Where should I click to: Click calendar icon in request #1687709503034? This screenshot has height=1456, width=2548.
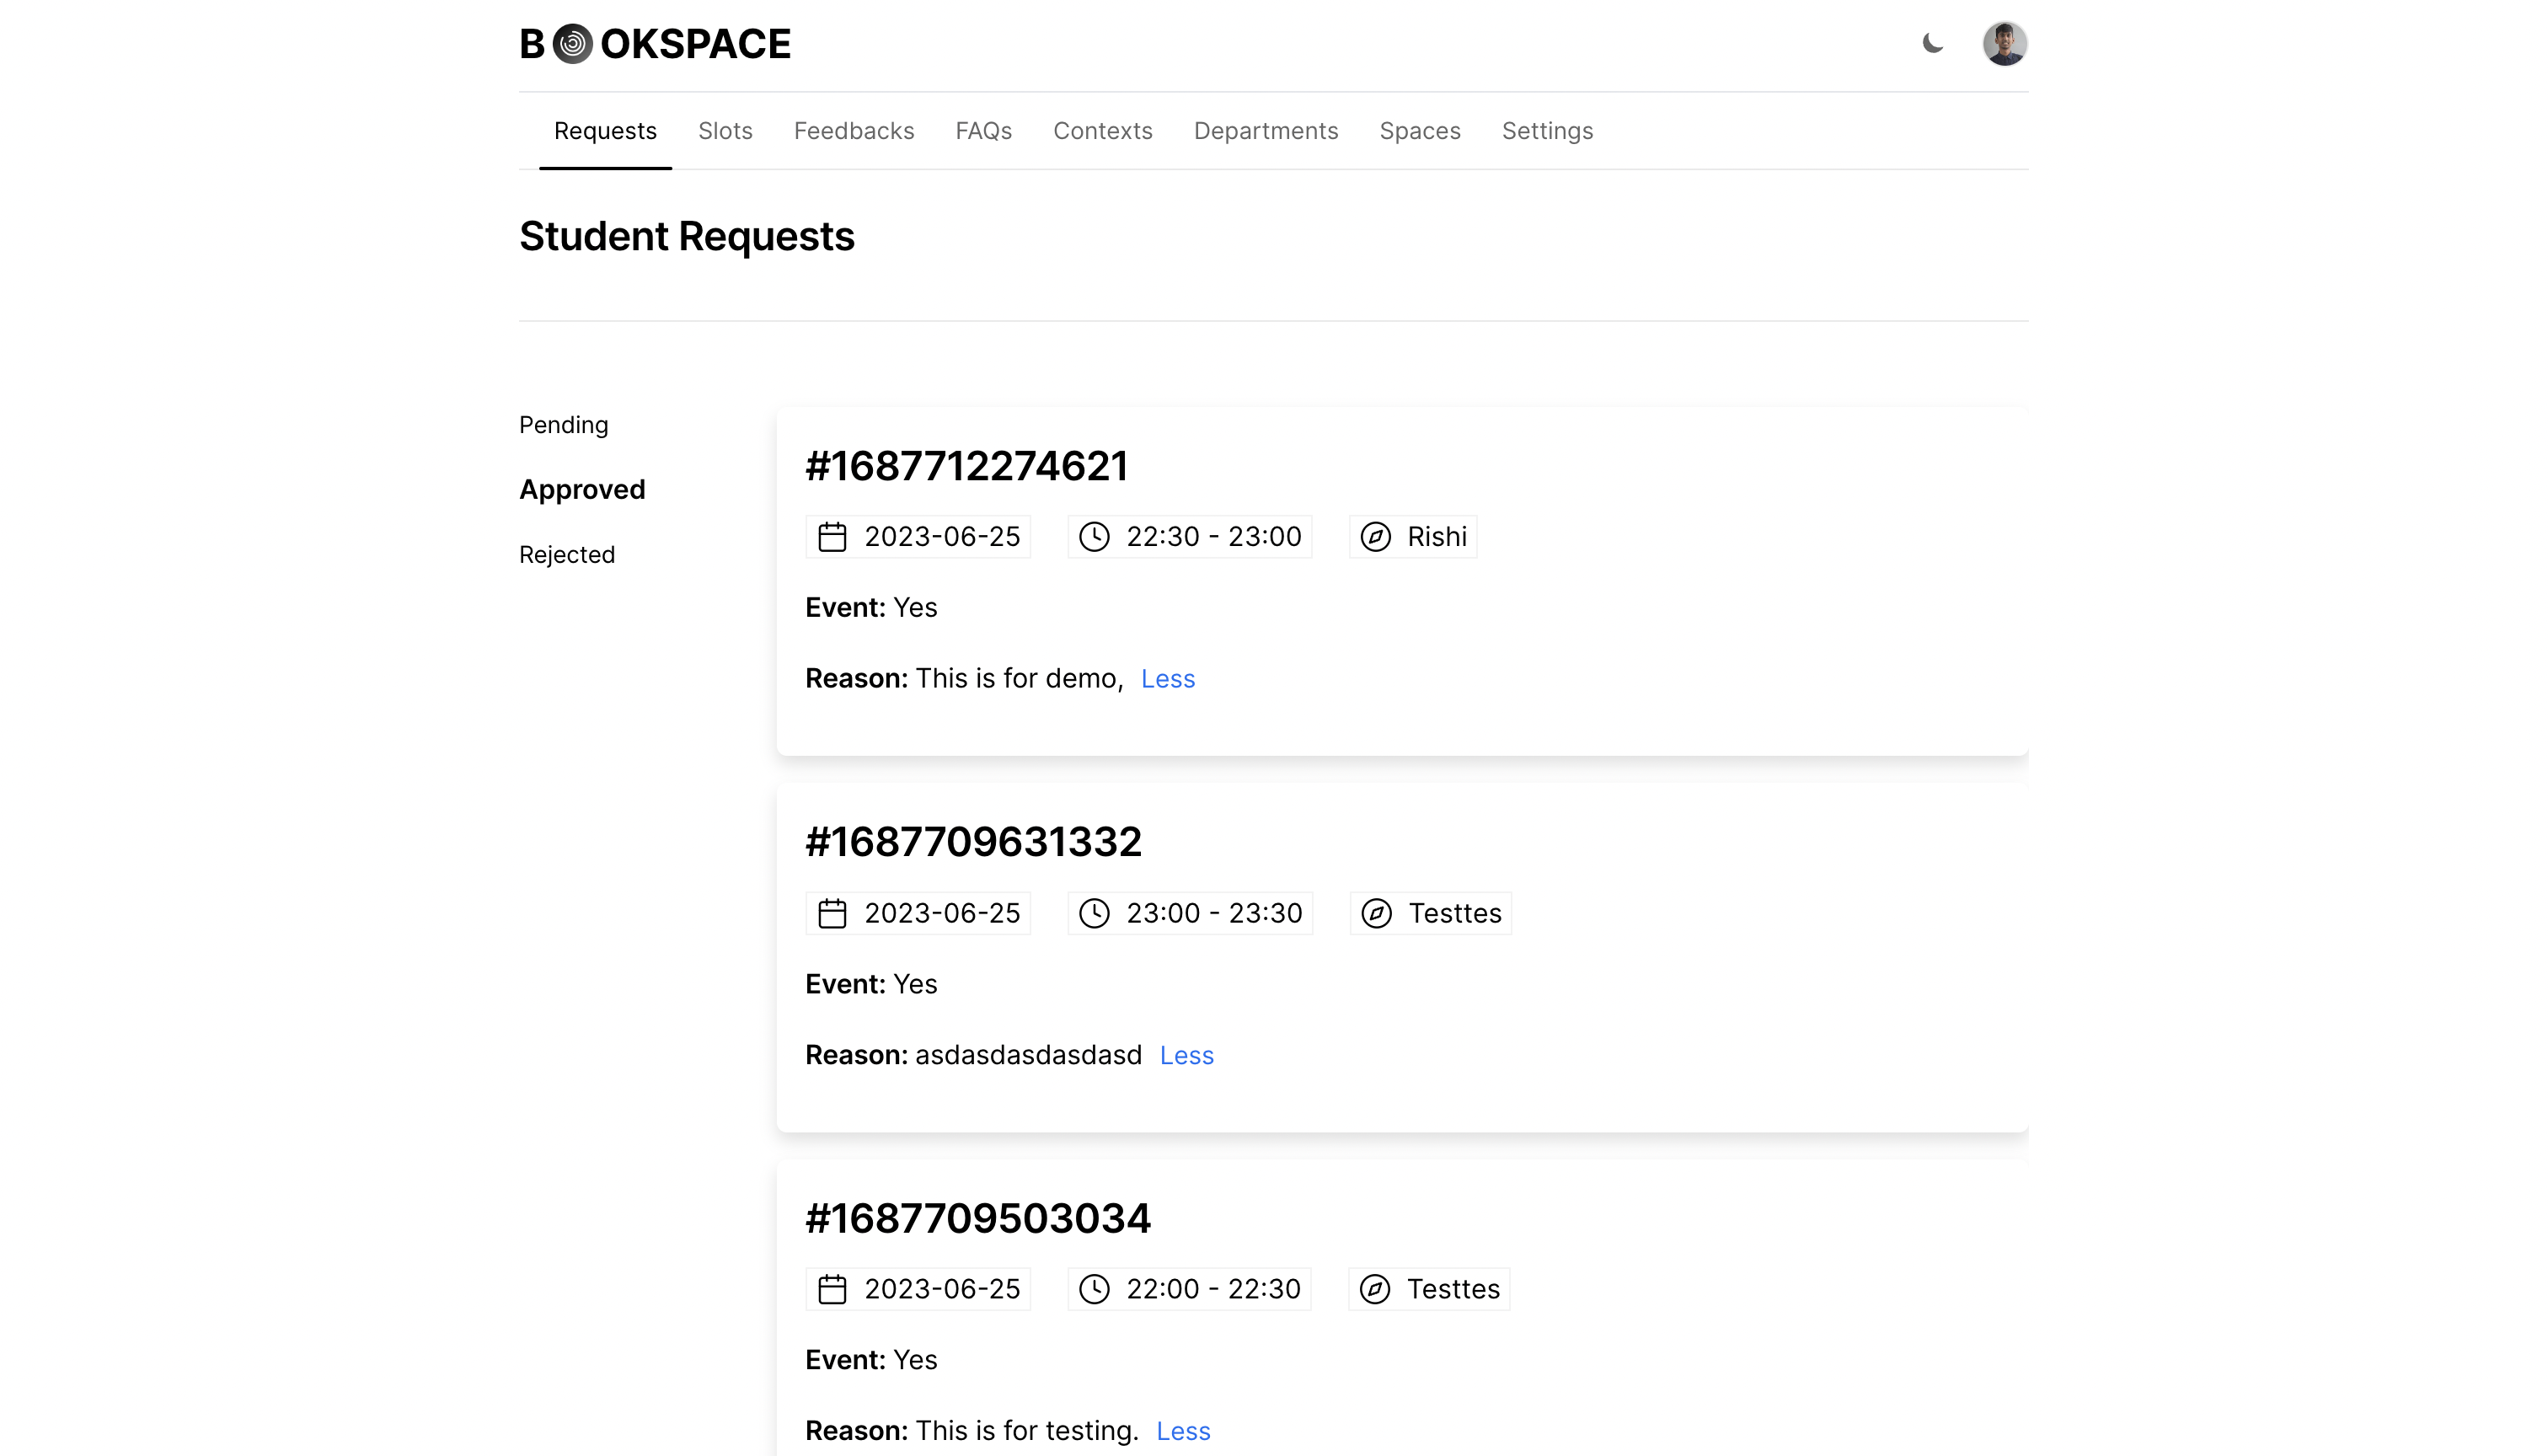click(x=832, y=1289)
